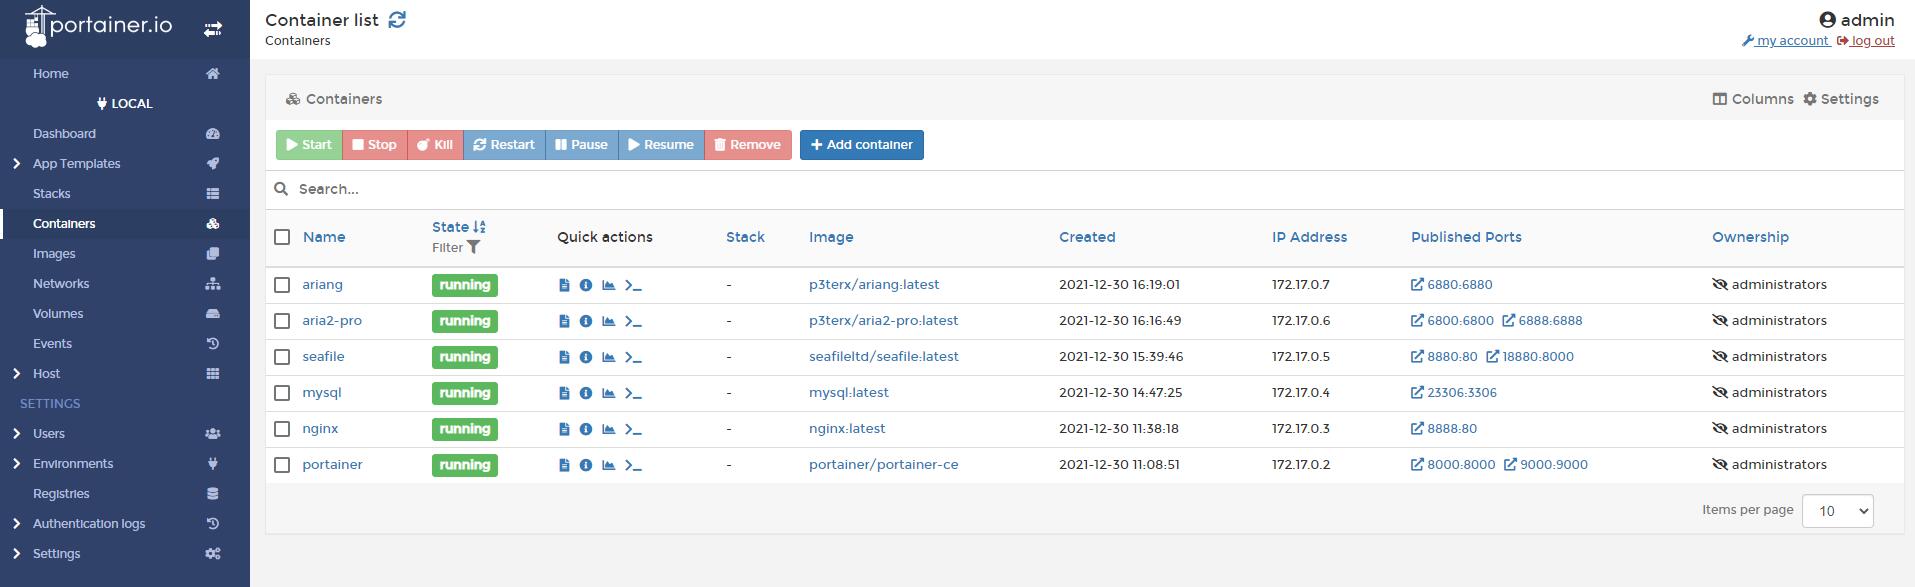Viewport: 1915px width, 587px height.
Task: Inspect info icon for mysql container
Action: click(586, 393)
